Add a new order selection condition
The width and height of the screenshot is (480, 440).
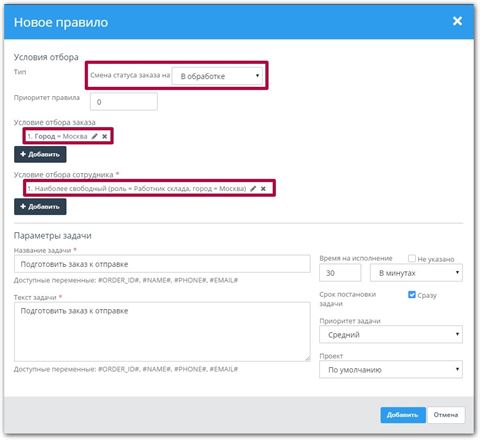click(40, 154)
